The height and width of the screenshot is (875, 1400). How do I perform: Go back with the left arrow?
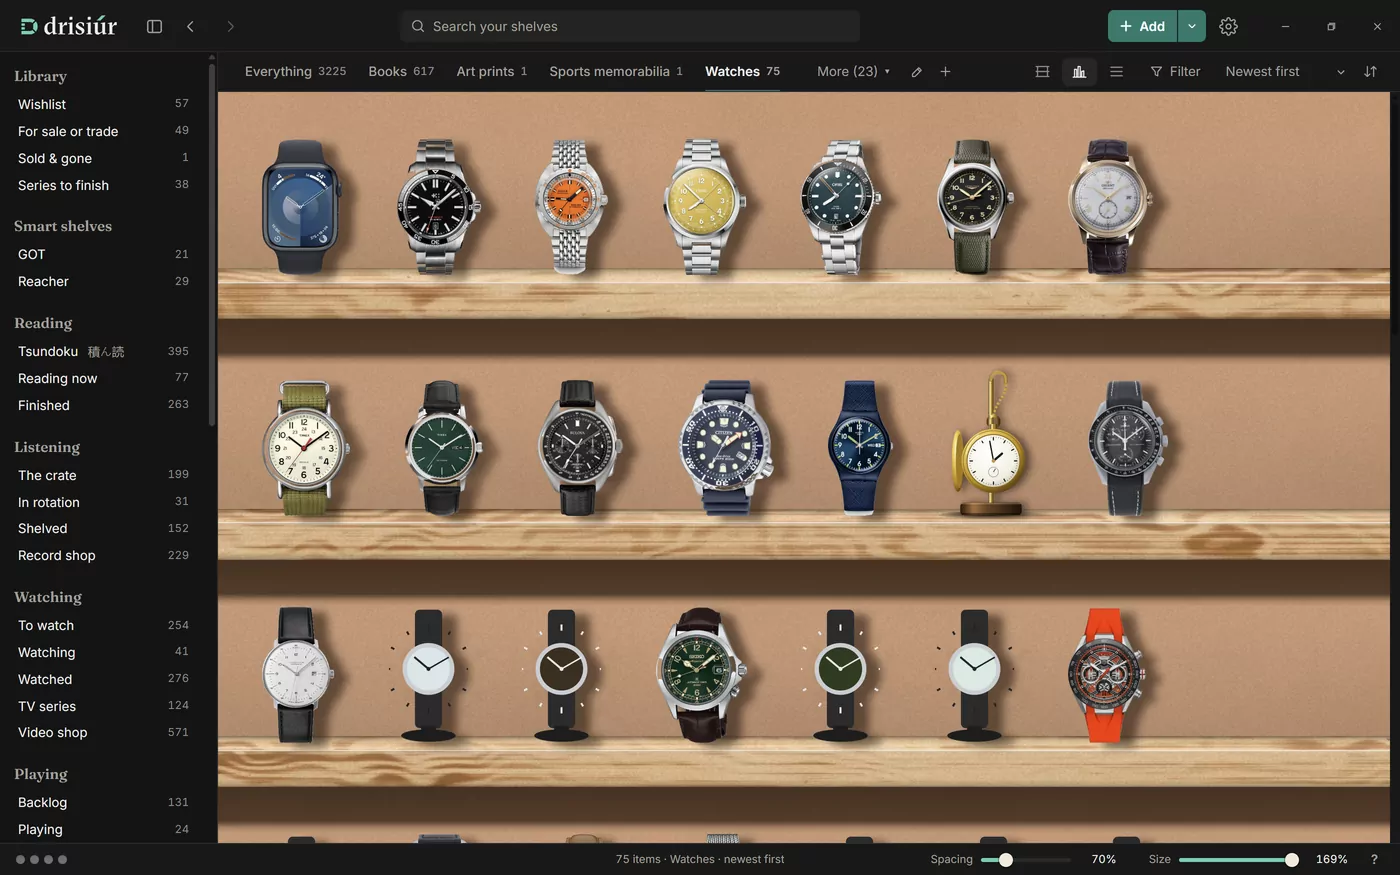(x=190, y=26)
